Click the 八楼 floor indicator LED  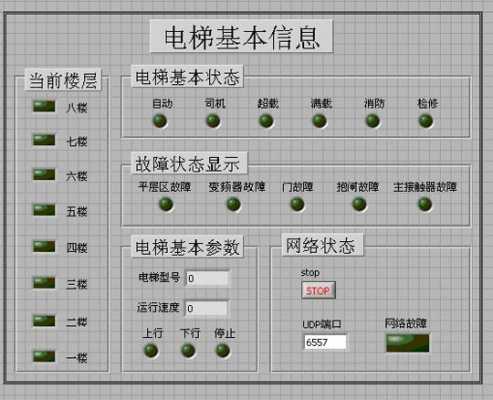(44, 106)
